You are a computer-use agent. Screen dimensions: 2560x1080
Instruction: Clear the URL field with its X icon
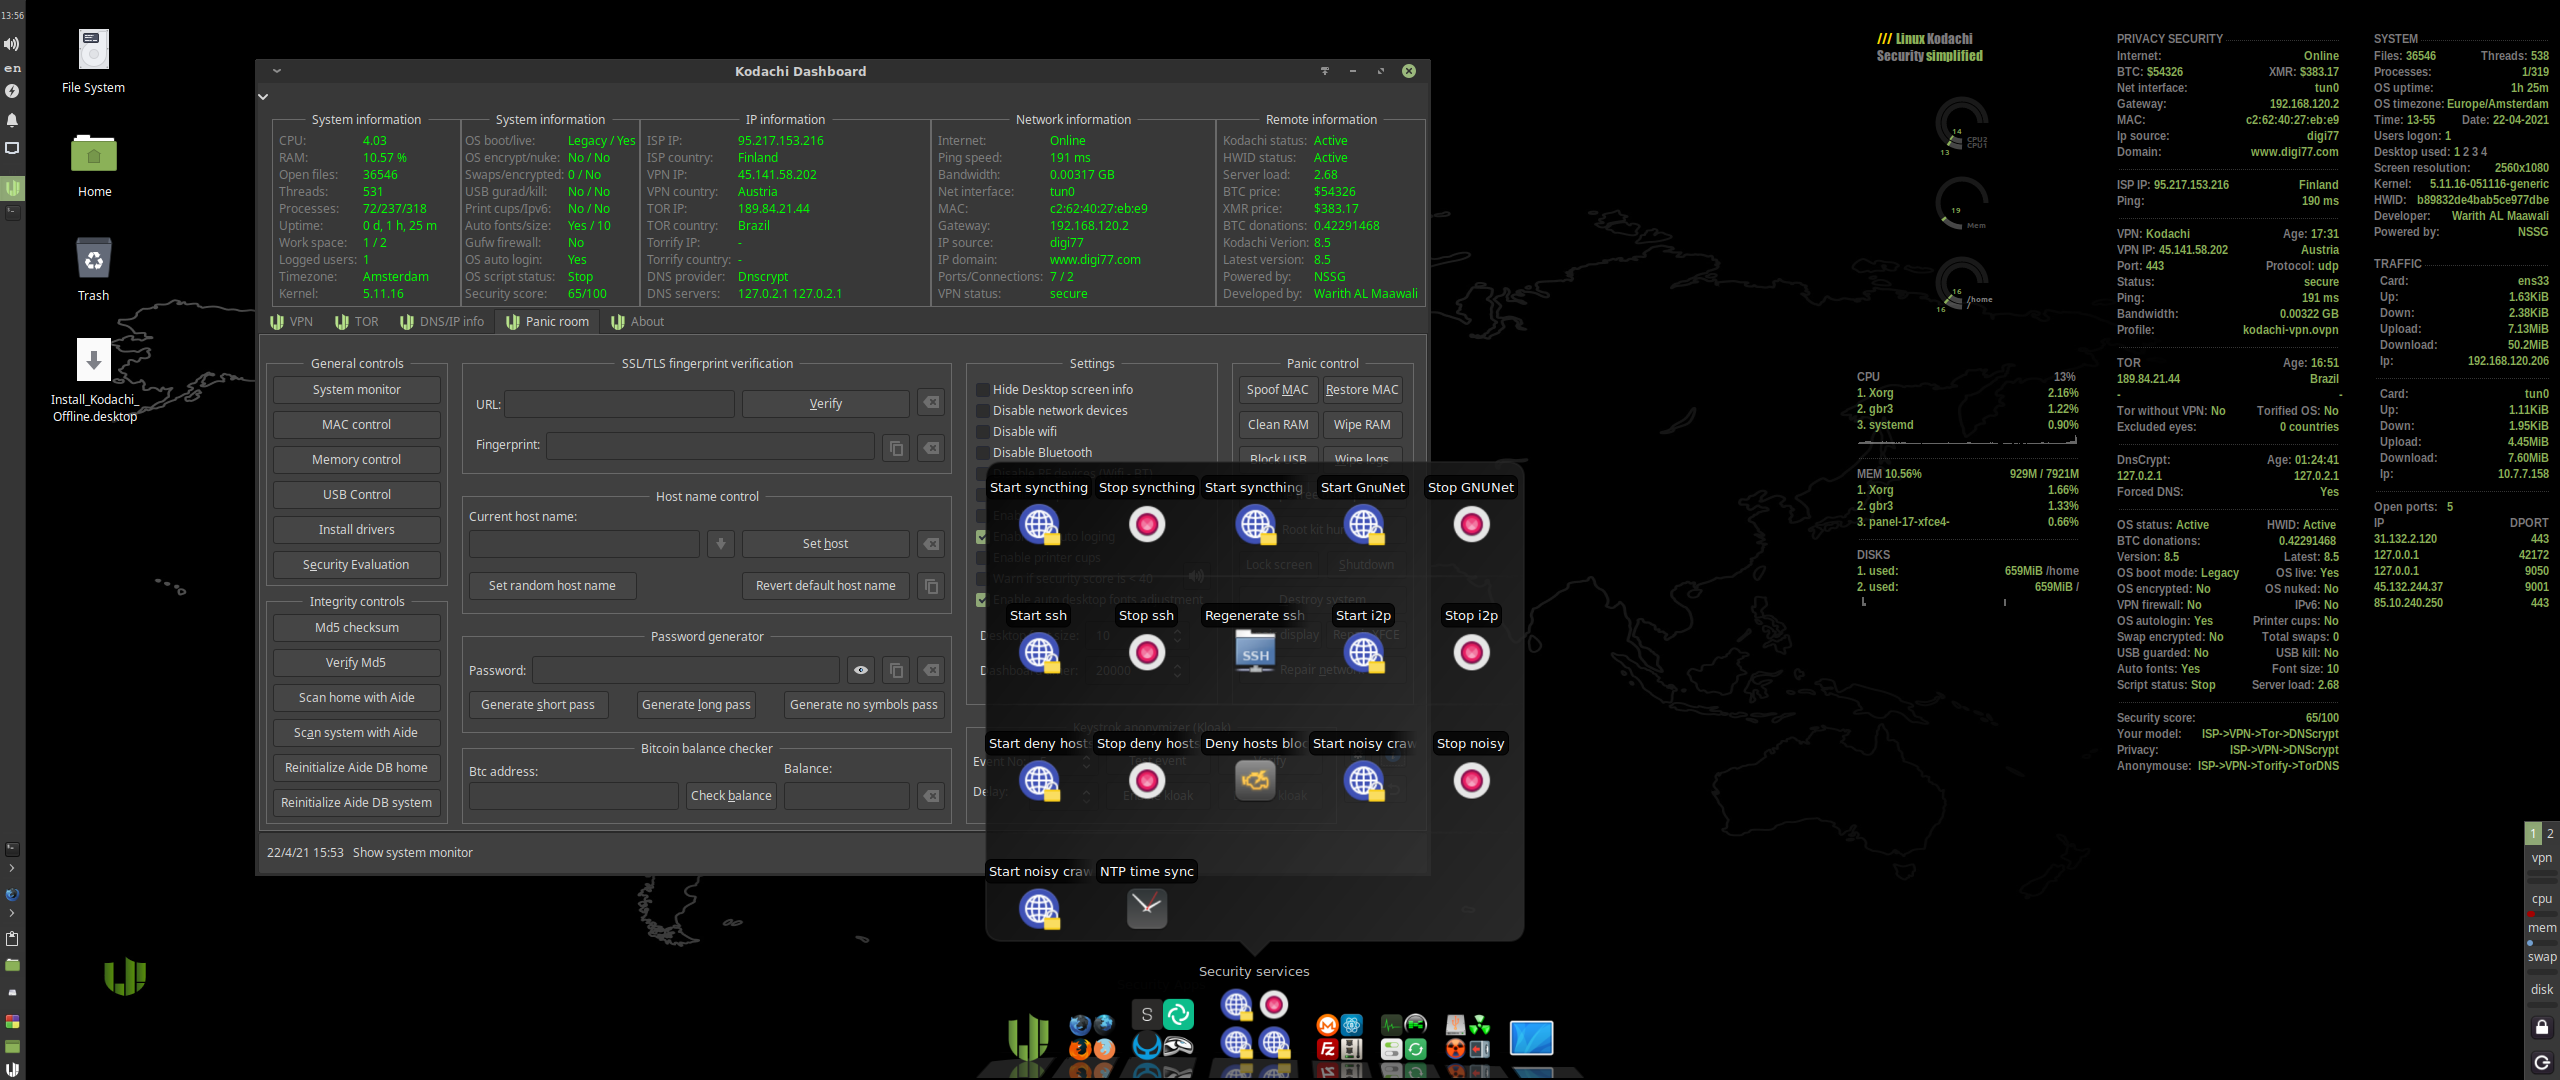tap(931, 403)
